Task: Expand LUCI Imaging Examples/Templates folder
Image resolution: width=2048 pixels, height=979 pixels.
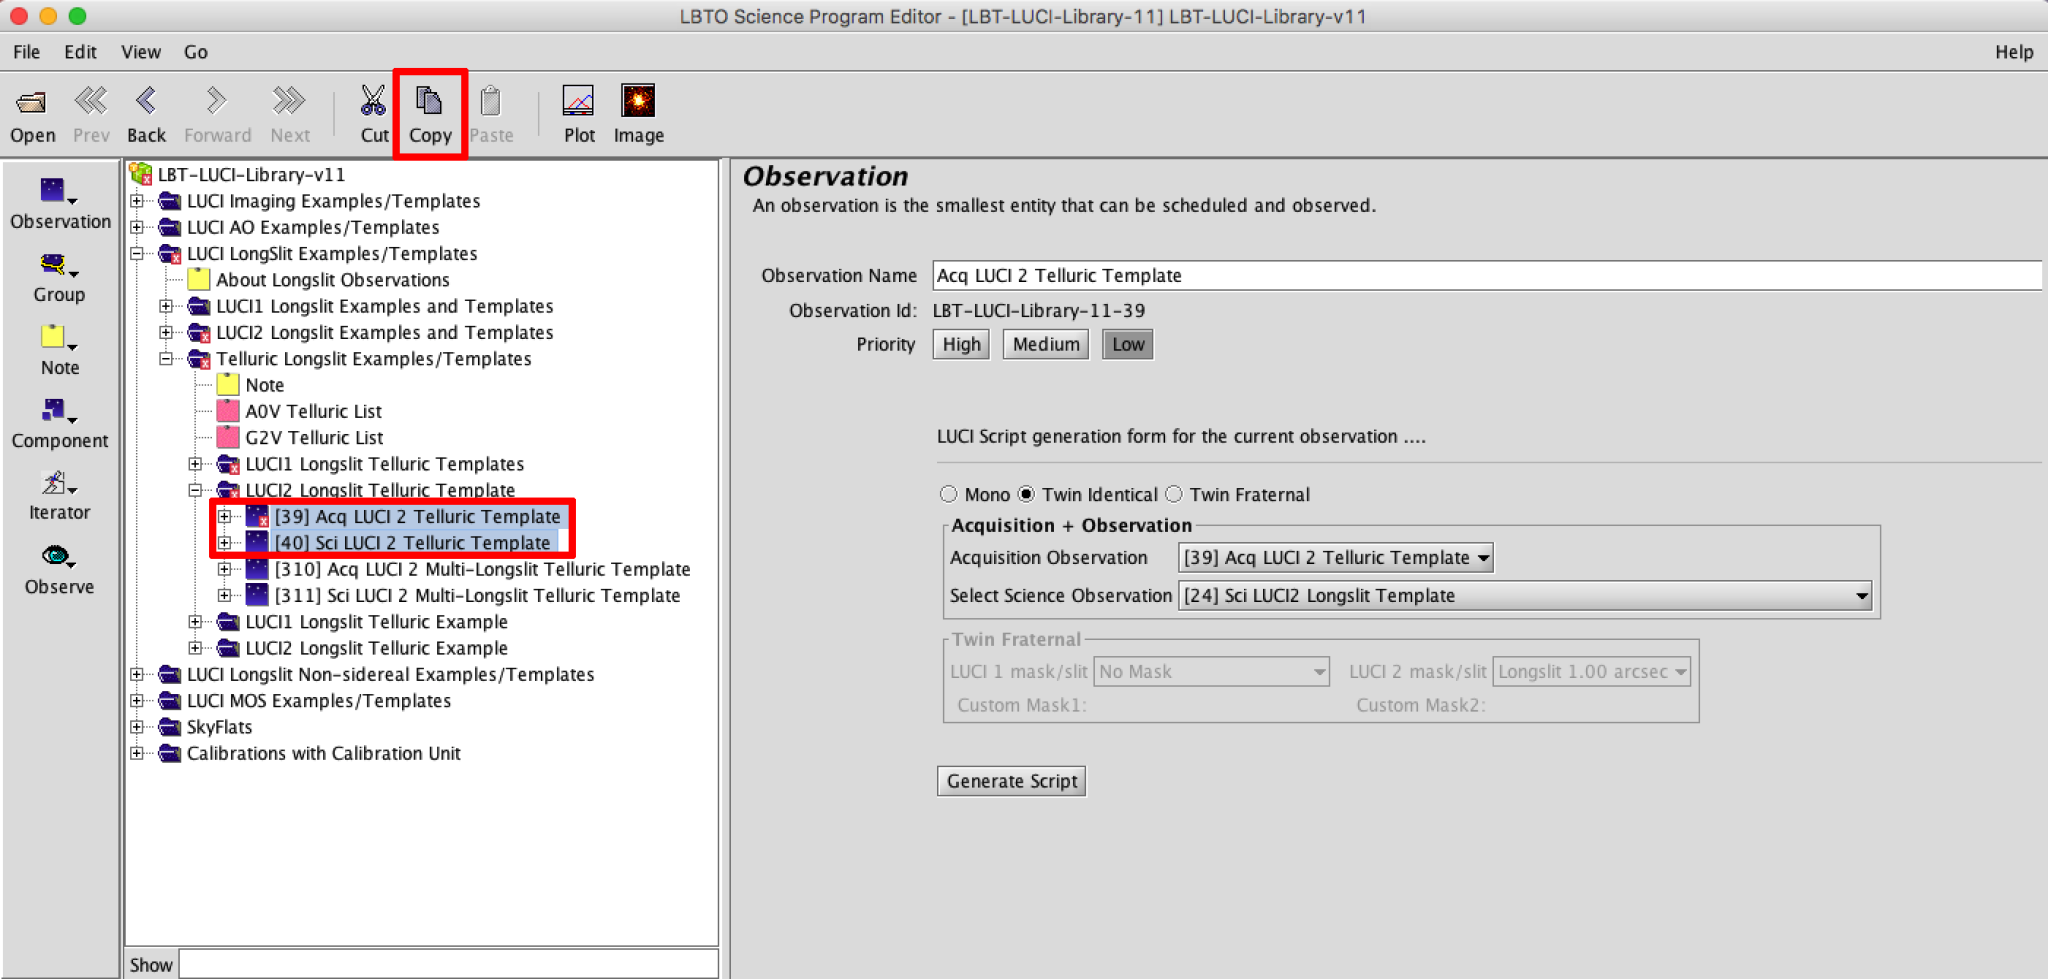Action: pyautogui.click(x=137, y=201)
